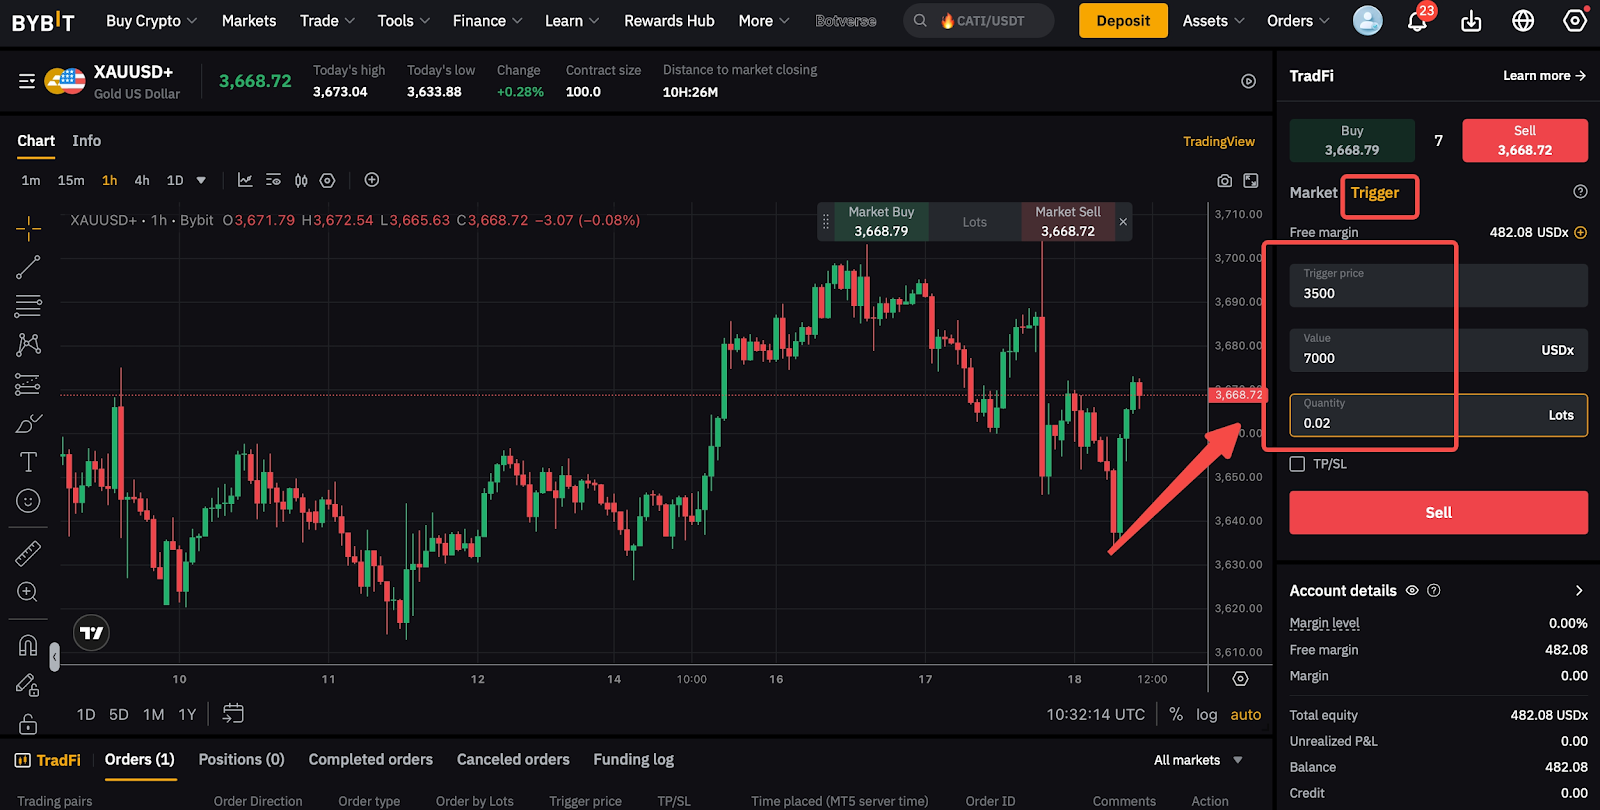
Task: Toggle account details visibility eye
Action: [x=1412, y=591]
